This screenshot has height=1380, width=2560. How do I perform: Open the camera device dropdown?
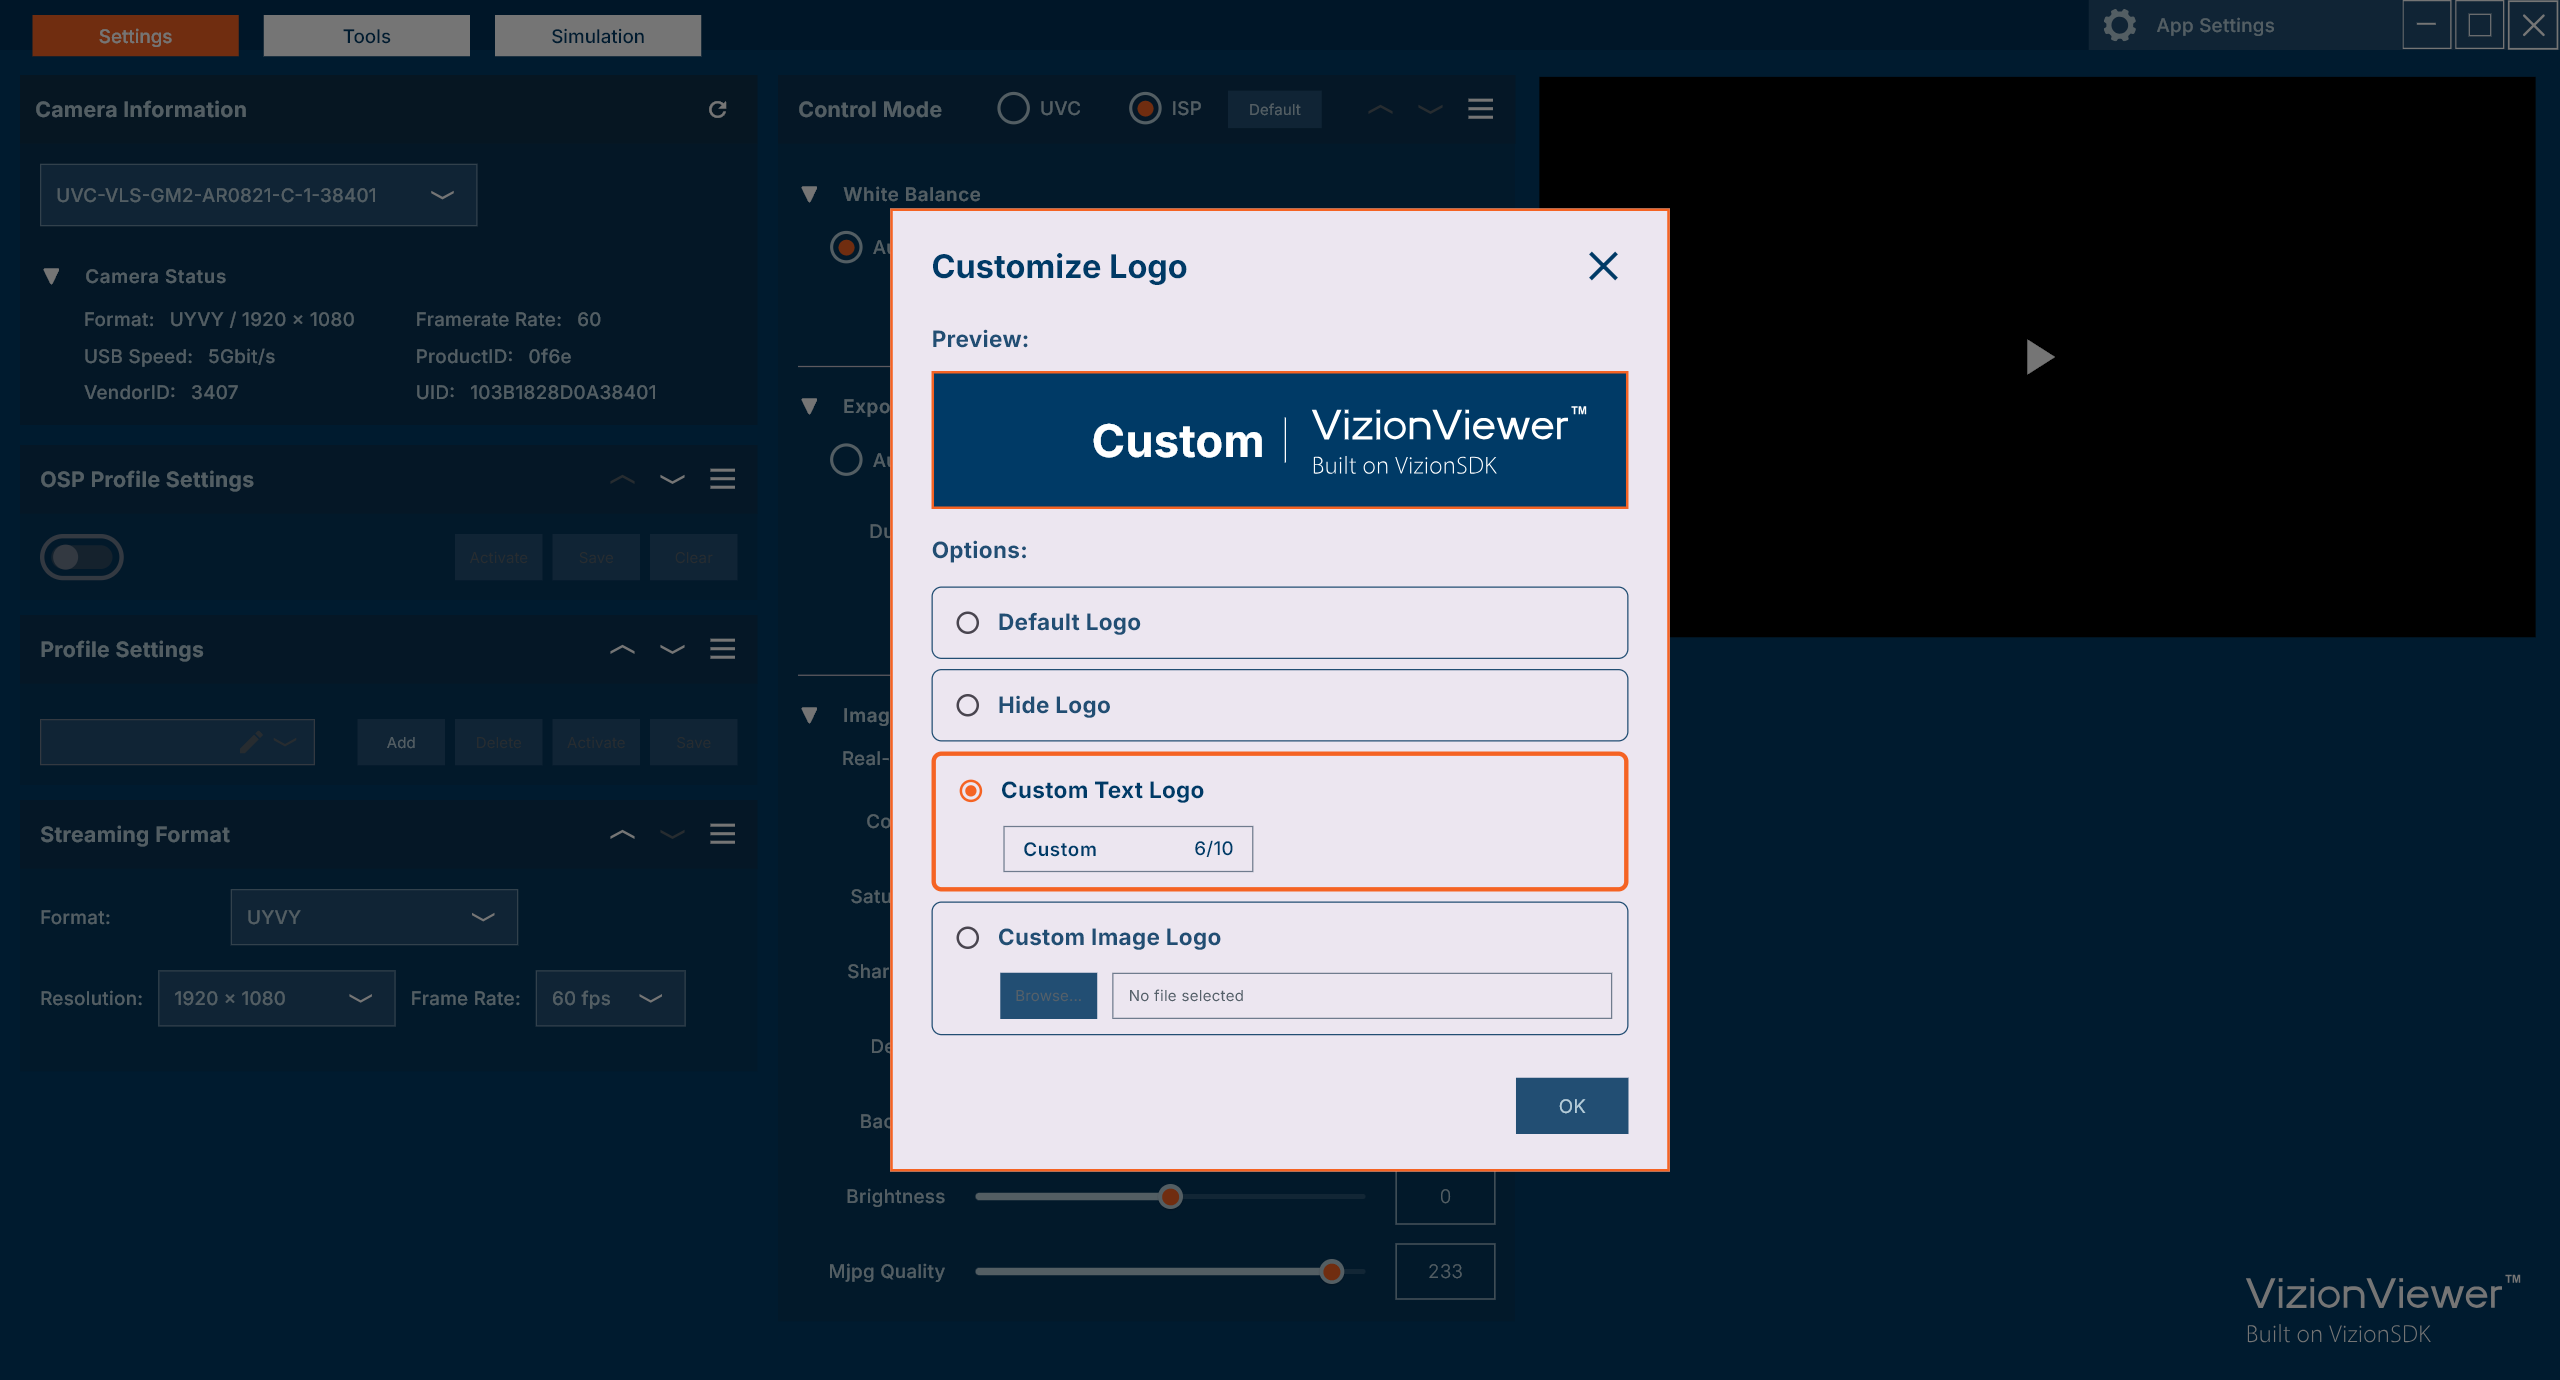pos(258,195)
